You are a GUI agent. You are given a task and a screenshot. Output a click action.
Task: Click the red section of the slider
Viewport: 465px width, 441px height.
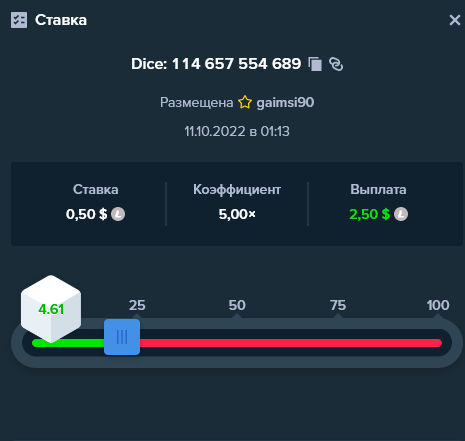[x=291, y=343]
